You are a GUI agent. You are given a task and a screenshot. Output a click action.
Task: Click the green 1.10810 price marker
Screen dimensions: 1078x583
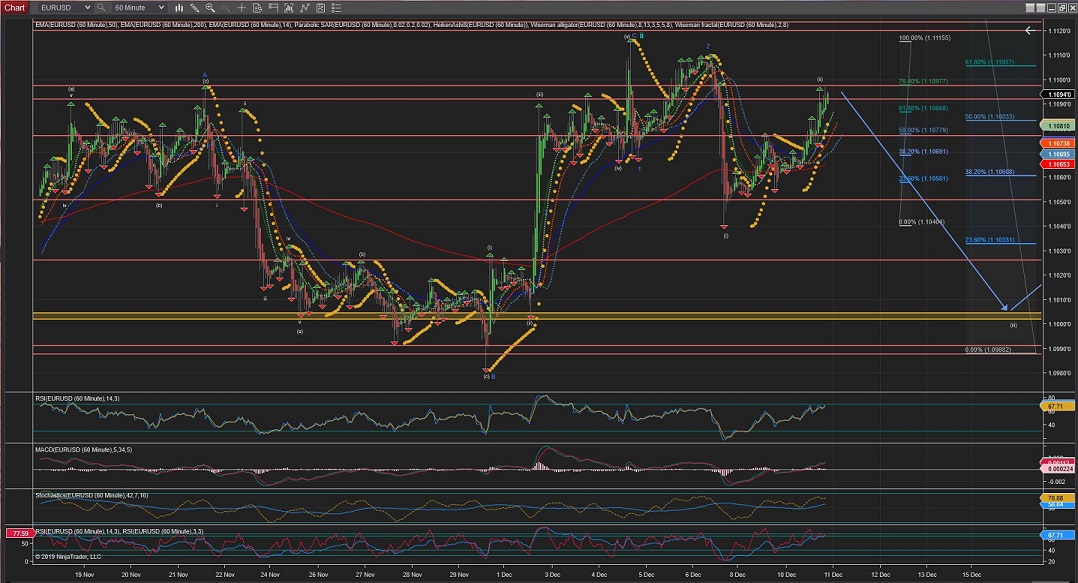[x=1059, y=126]
